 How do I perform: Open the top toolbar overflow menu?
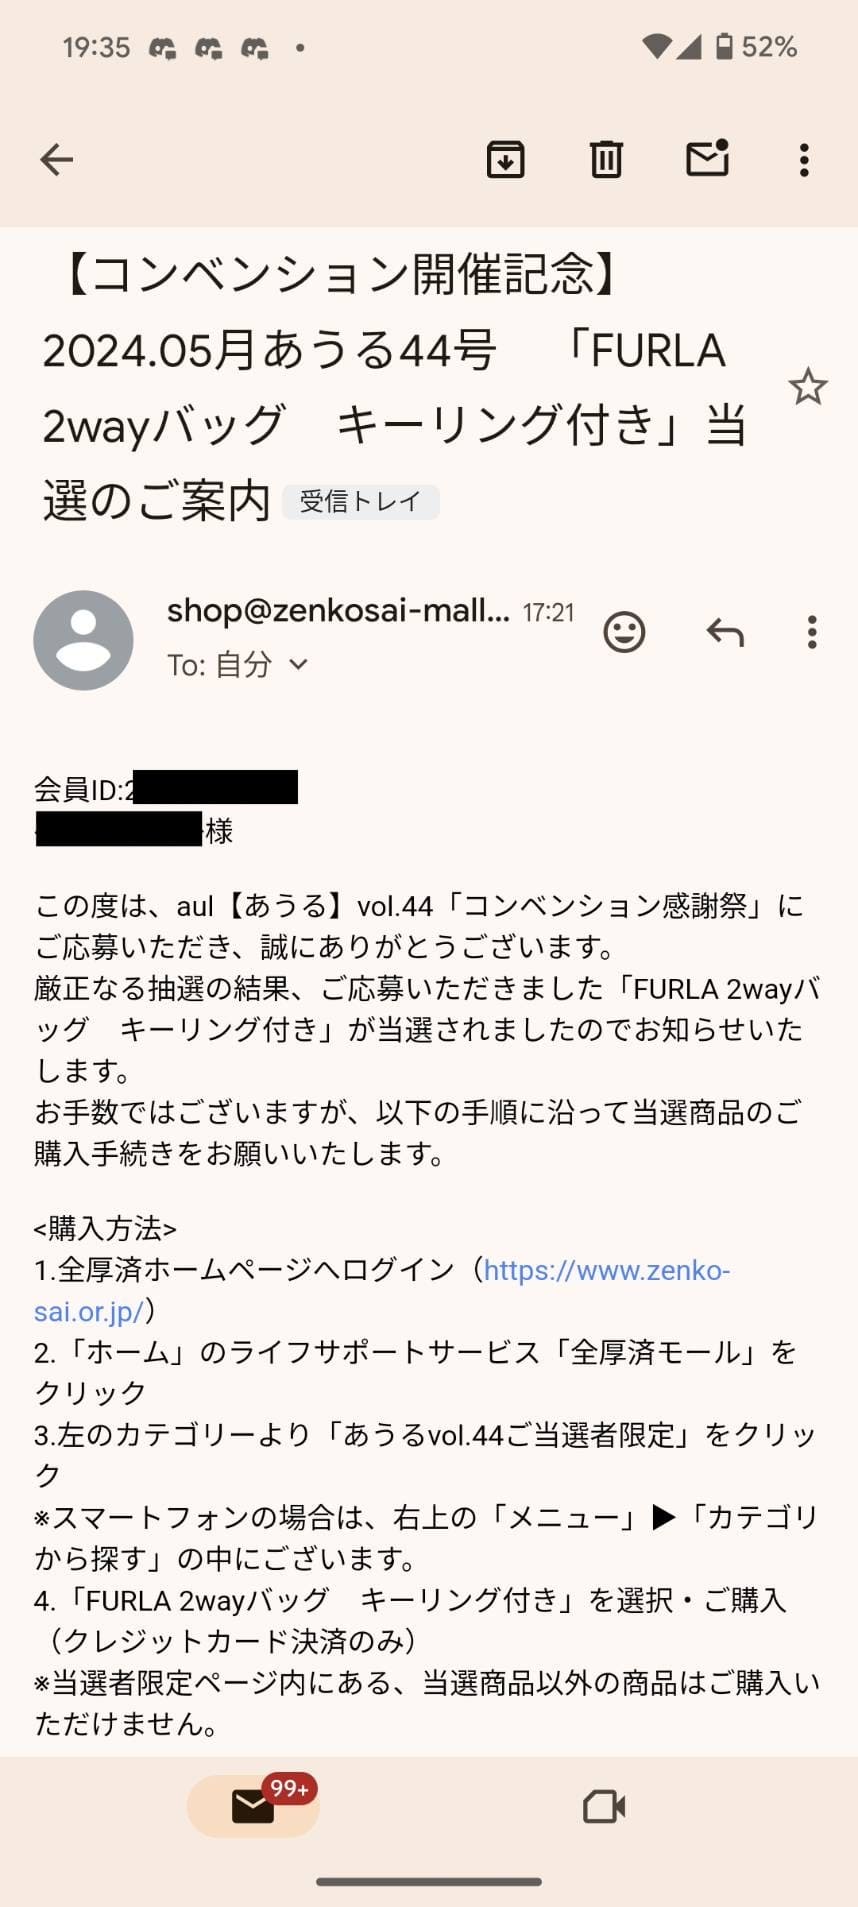pos(804,160)
